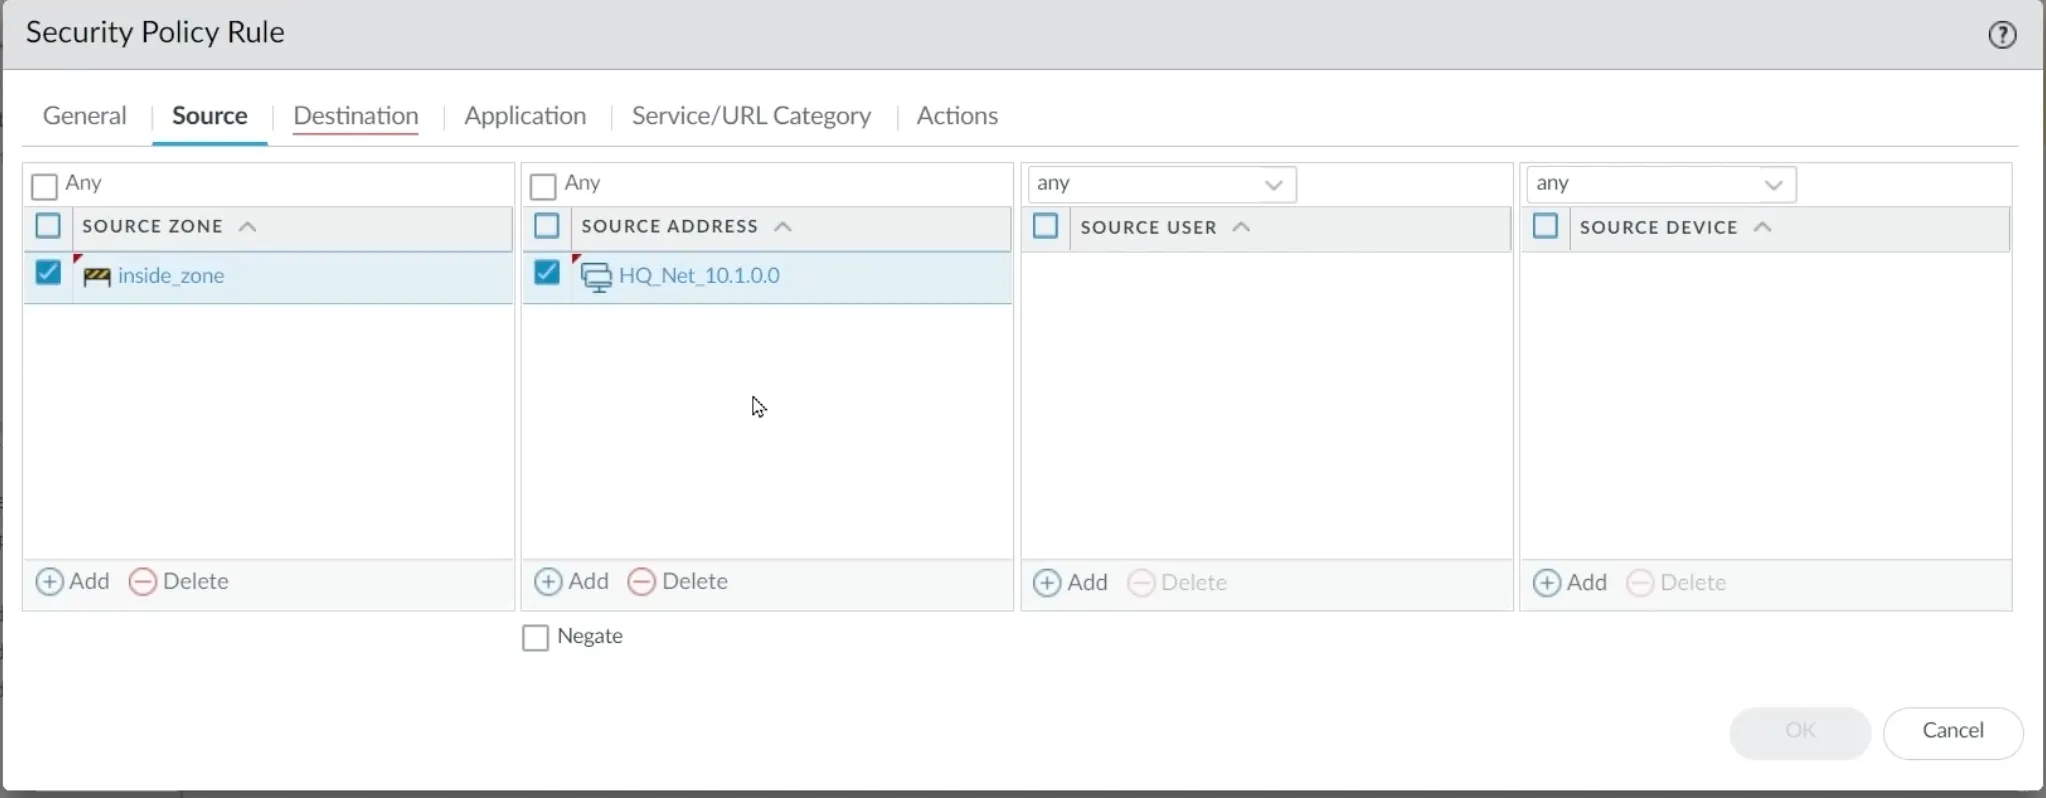Click the Add plus icon under Source Device
The width and height of the screenshot is (2046, 798).
pyautogui.click(x=1546, y=583)
